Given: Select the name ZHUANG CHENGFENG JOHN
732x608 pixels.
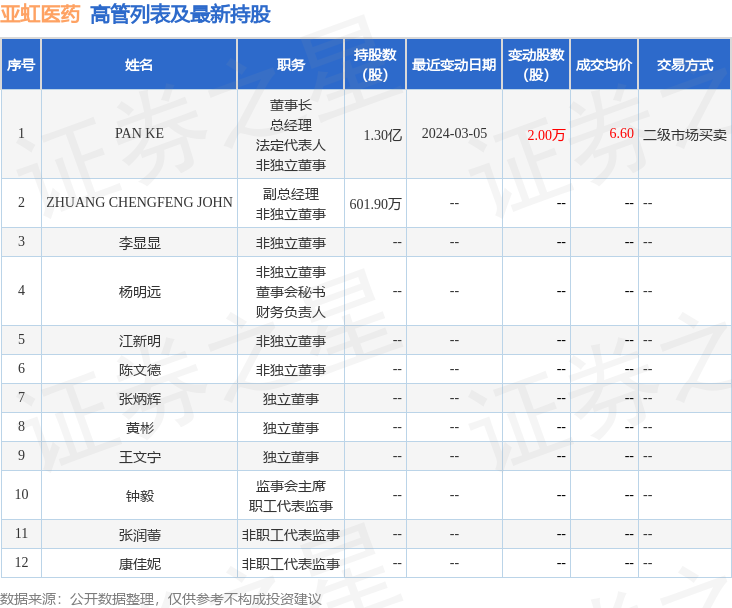Looking at the screenshot, I should click(x=139, y=202).
